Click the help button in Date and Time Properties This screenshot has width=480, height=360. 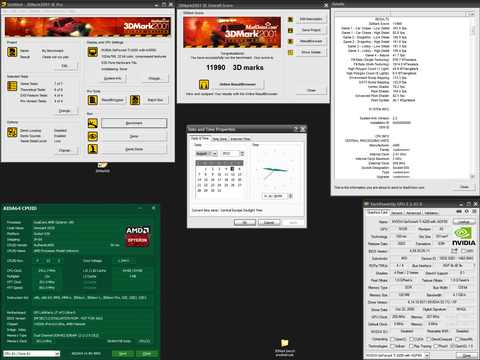pyautogui.click(x=296, y=129)
